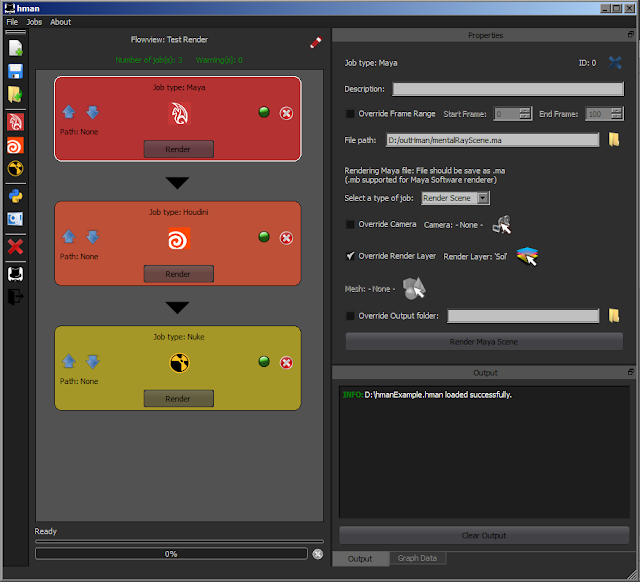Click the Override Output folder field
Screen dimensions: 640x582
click(x=523, y=315)
